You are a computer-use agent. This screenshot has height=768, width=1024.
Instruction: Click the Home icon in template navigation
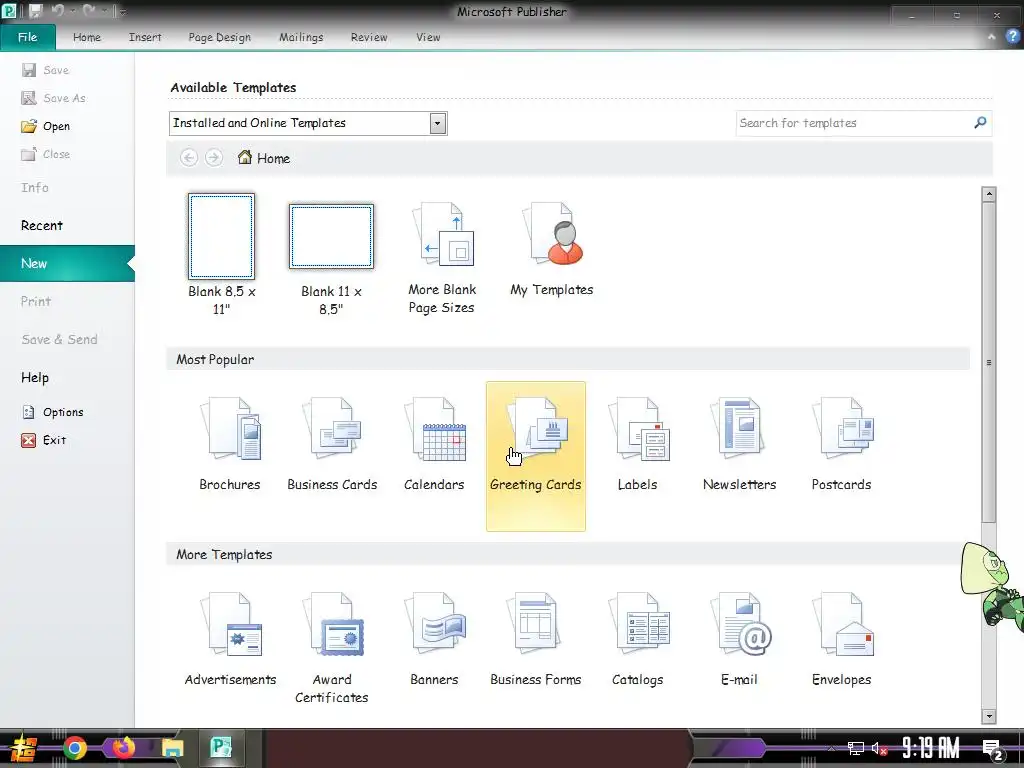pyautogui.click(x=245, y=157)
